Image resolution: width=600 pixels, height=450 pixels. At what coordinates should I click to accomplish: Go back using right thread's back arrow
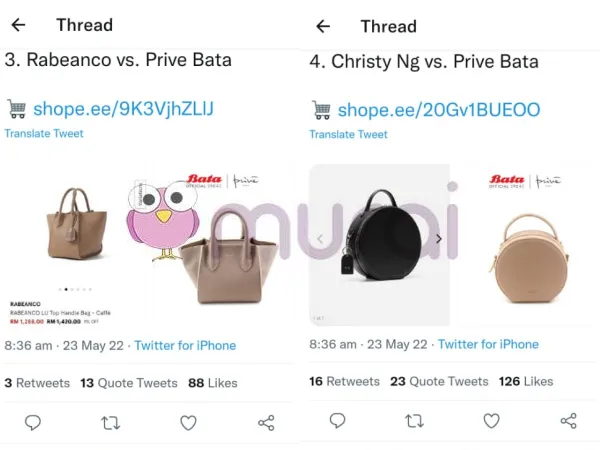coord(323,26)
